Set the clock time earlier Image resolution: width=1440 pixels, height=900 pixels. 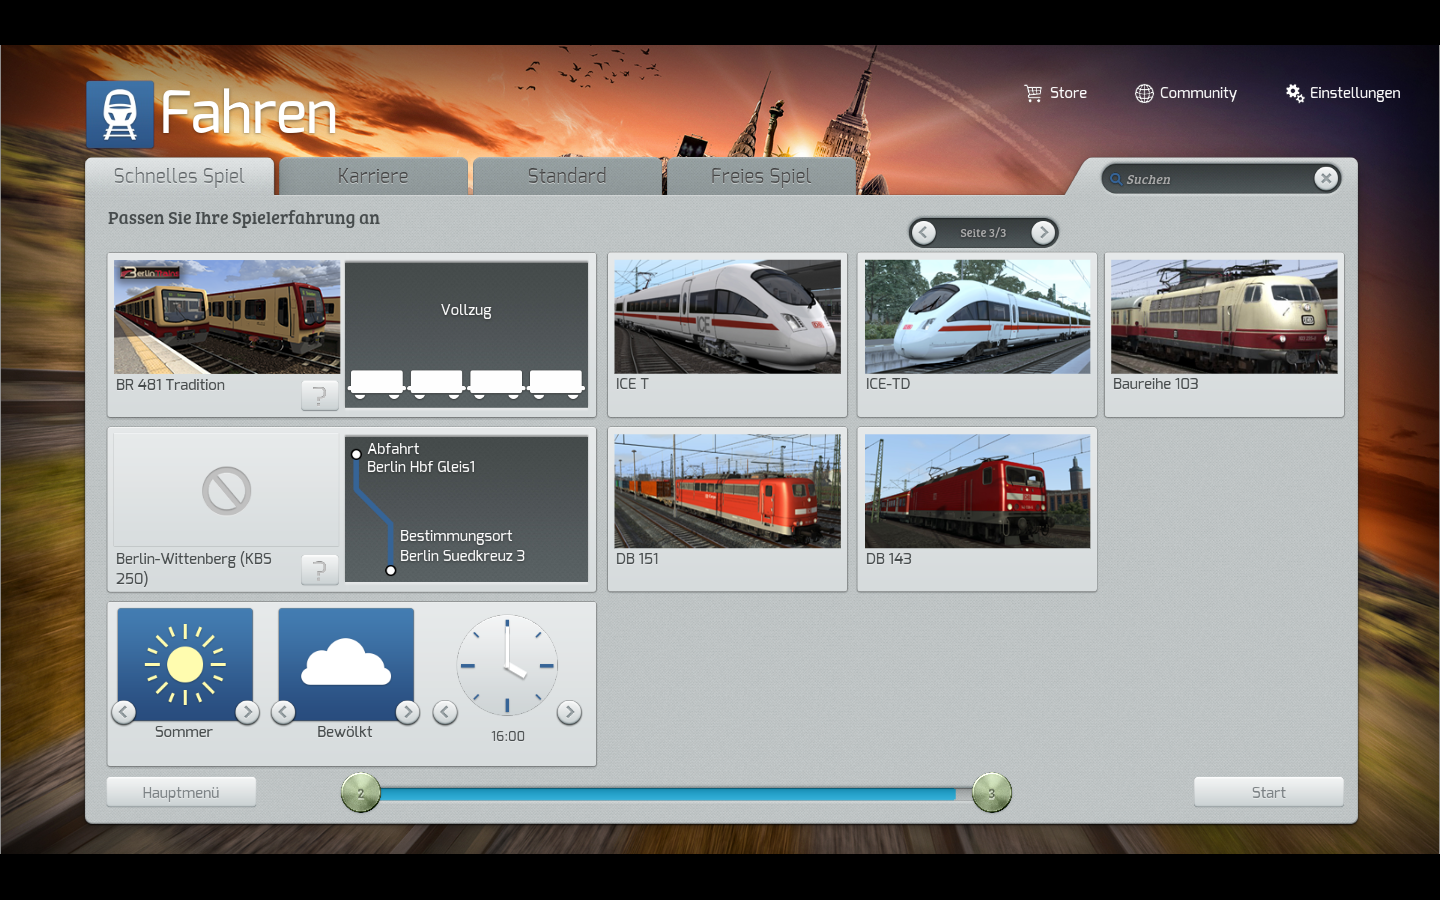[x=445, y=712]
